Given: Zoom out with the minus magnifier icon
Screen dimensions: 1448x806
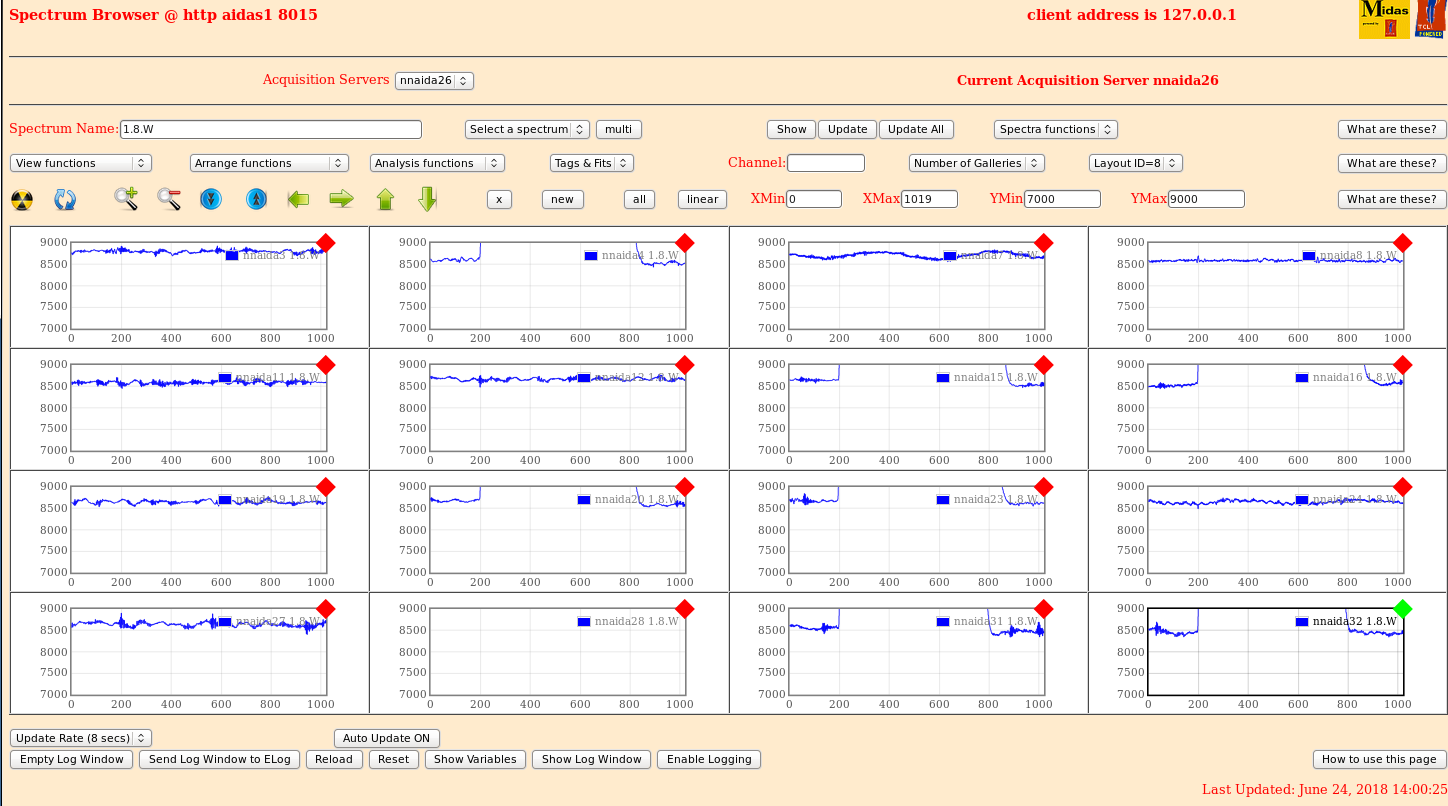Looking at the screenshot, I should pyautogui.click(x=169, y=199).
